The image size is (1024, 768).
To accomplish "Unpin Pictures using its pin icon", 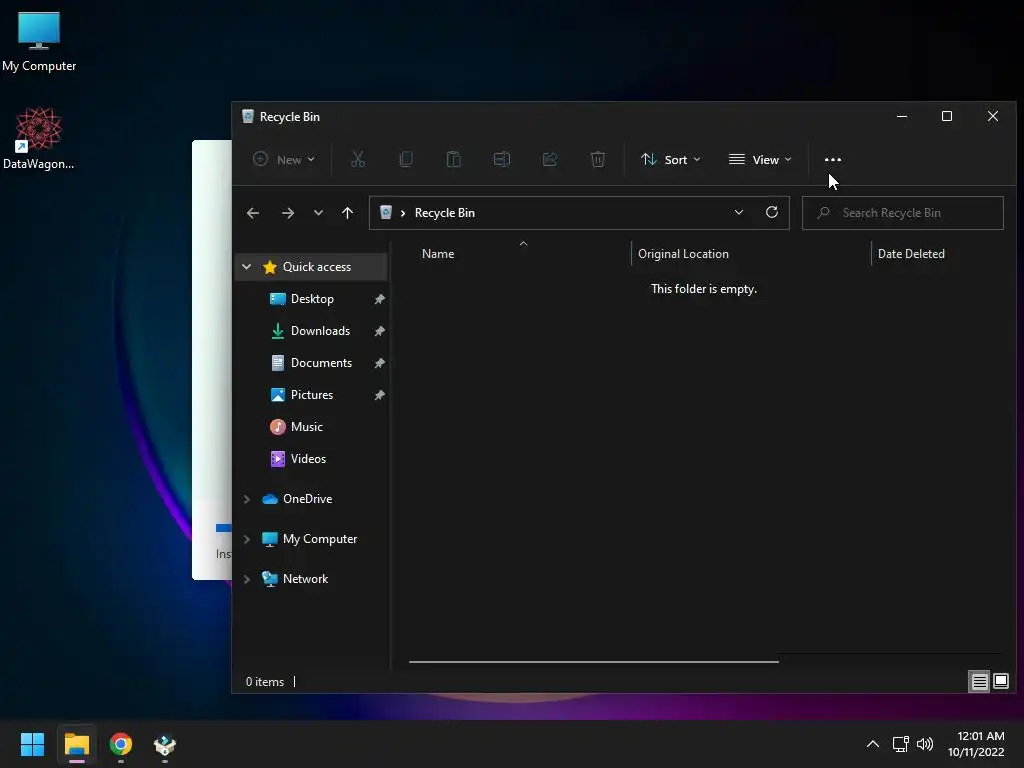I will tap(379, 395).
